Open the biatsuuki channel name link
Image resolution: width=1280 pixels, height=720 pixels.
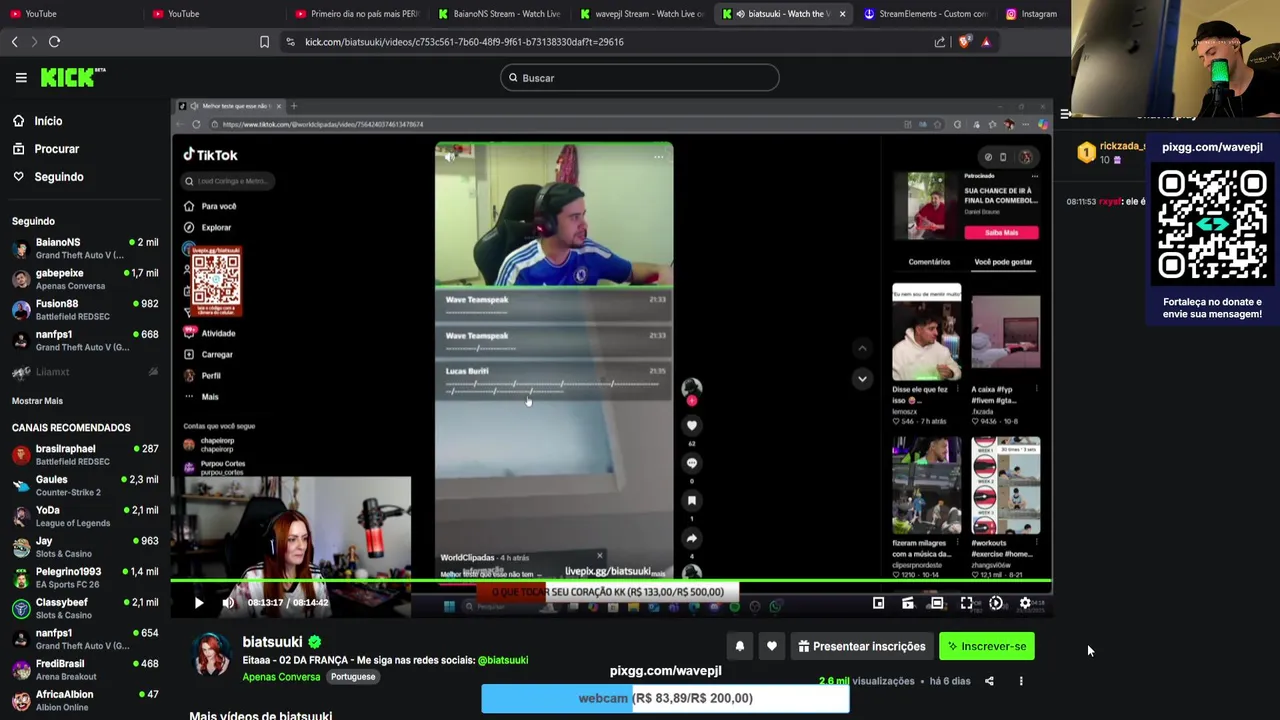point(272,642)
